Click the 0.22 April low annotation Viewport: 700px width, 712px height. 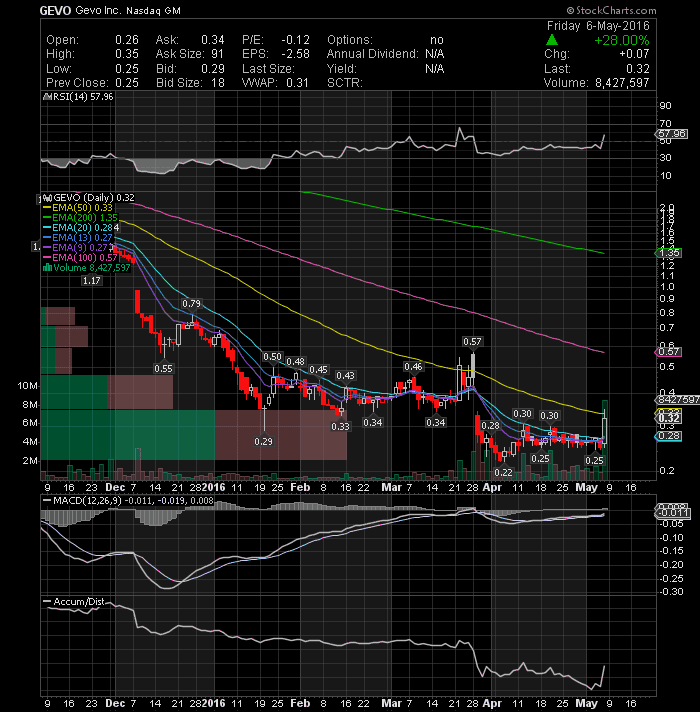point(503,472)
